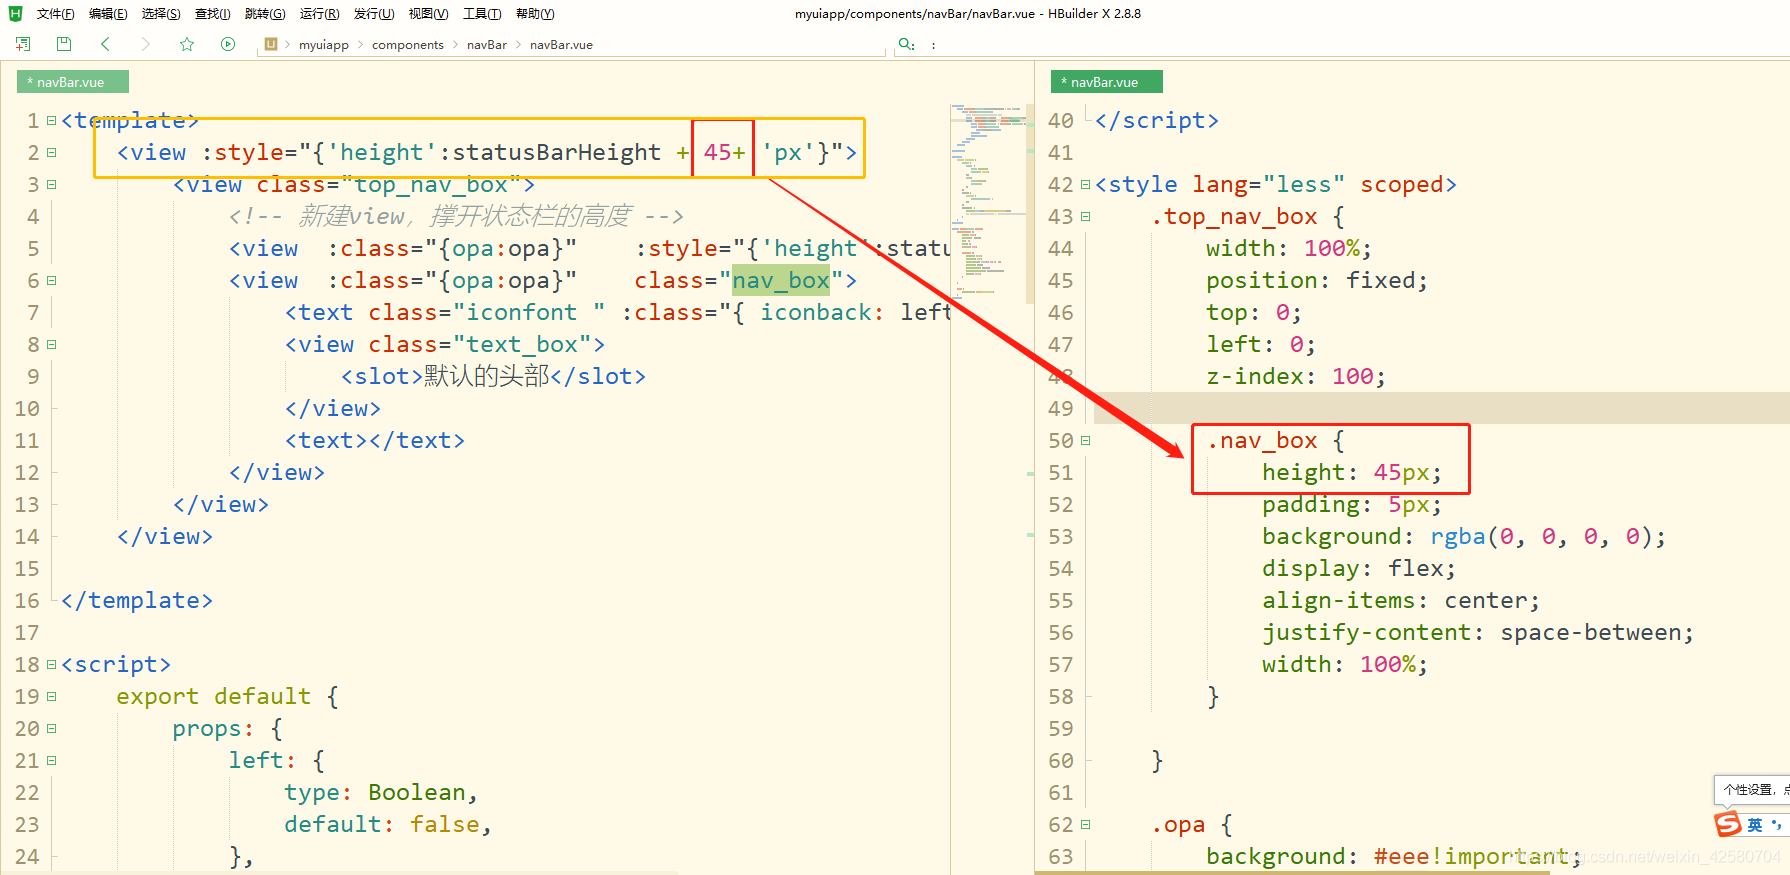Image resolution: width=1790 pixels, height=875 pixels.
Task: Collapse the .nav_box fold on line 50
Action: [x=1085, y=441]
